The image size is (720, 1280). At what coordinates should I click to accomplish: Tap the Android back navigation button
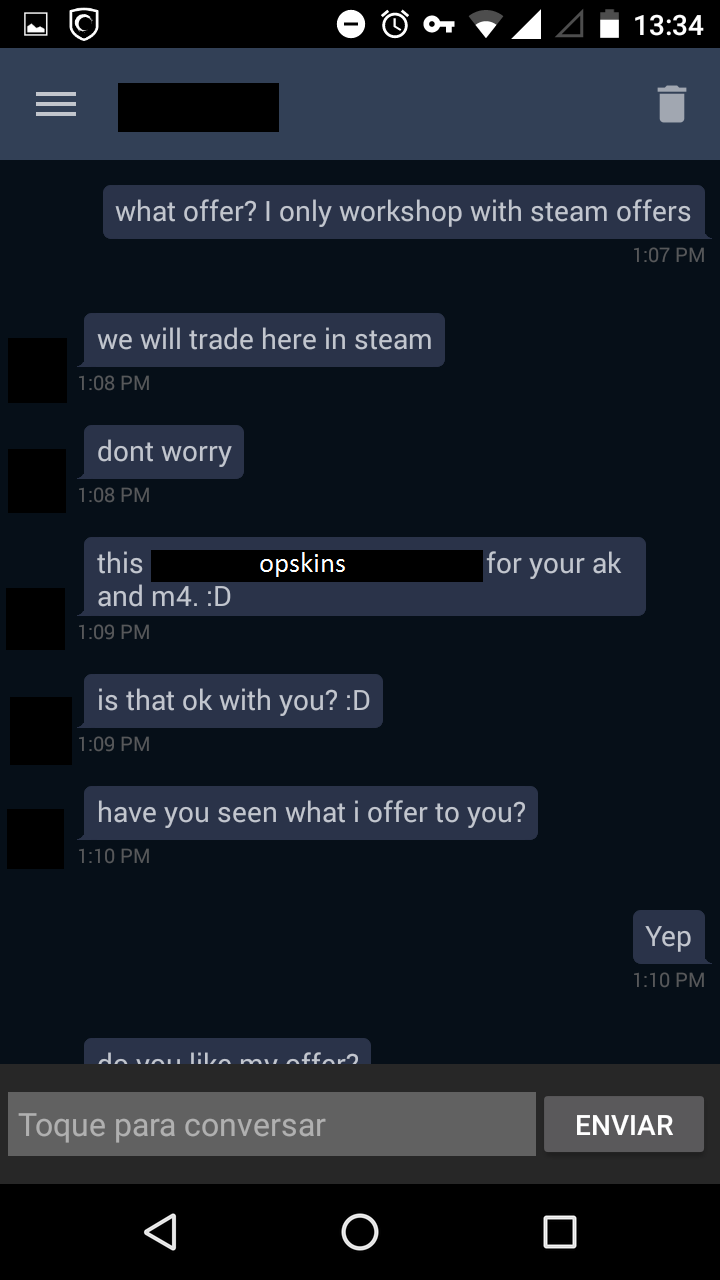pos(160,1232)
